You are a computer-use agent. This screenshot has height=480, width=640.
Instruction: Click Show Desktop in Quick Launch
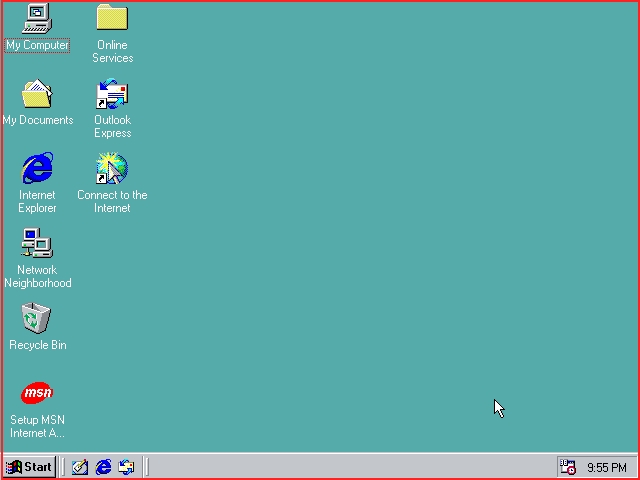click(x=80, y=467)
